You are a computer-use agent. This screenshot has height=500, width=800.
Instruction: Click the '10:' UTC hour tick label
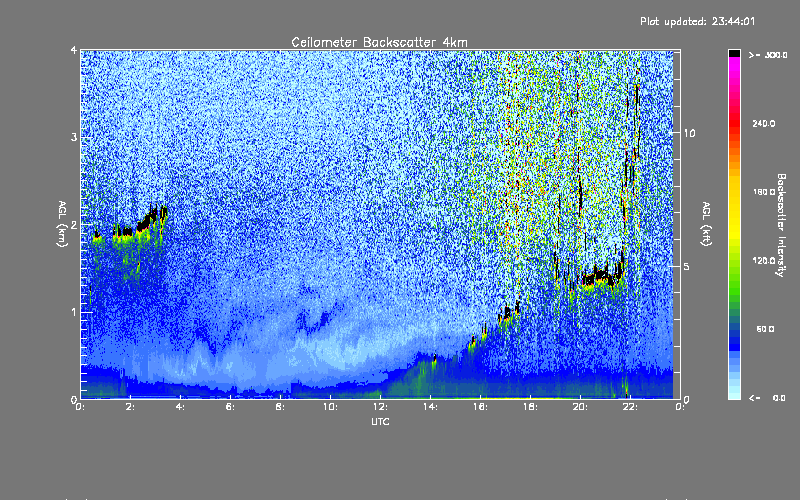(330, 407)
